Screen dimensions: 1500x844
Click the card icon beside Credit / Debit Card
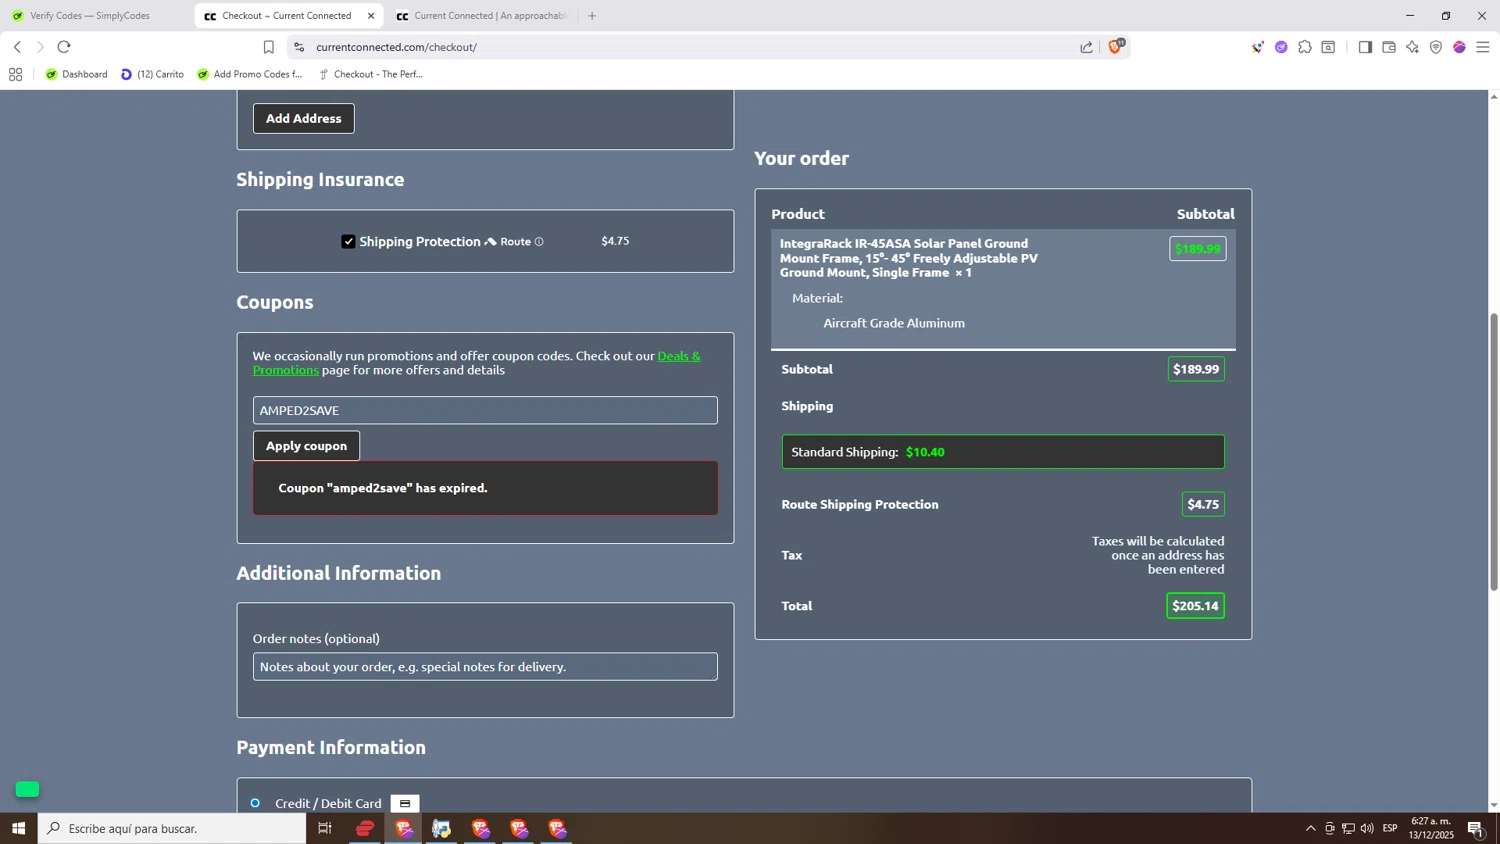(405, 803)
